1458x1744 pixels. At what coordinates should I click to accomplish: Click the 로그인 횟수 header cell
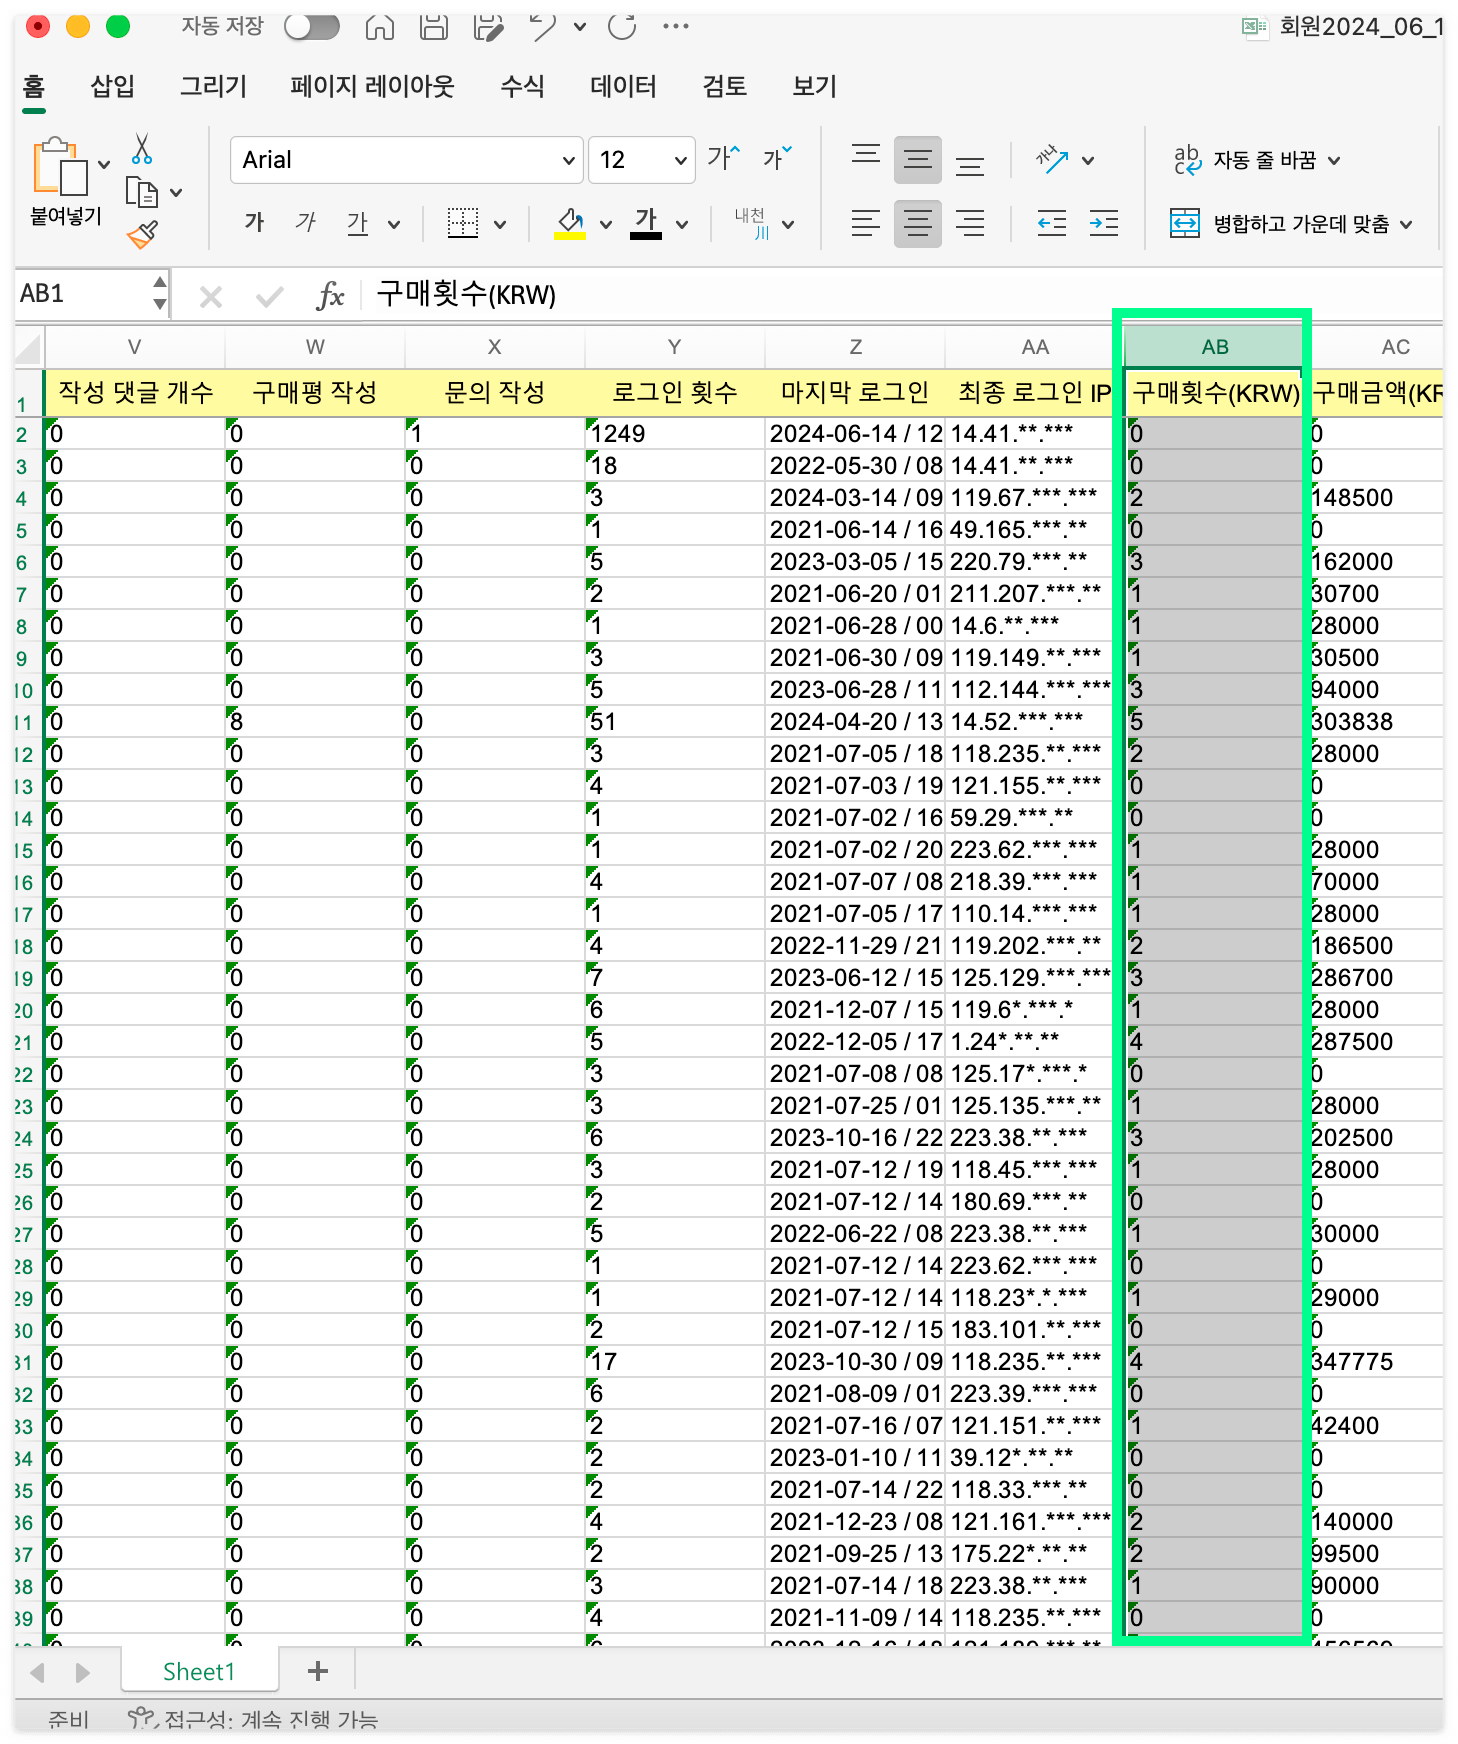[674, 393]
